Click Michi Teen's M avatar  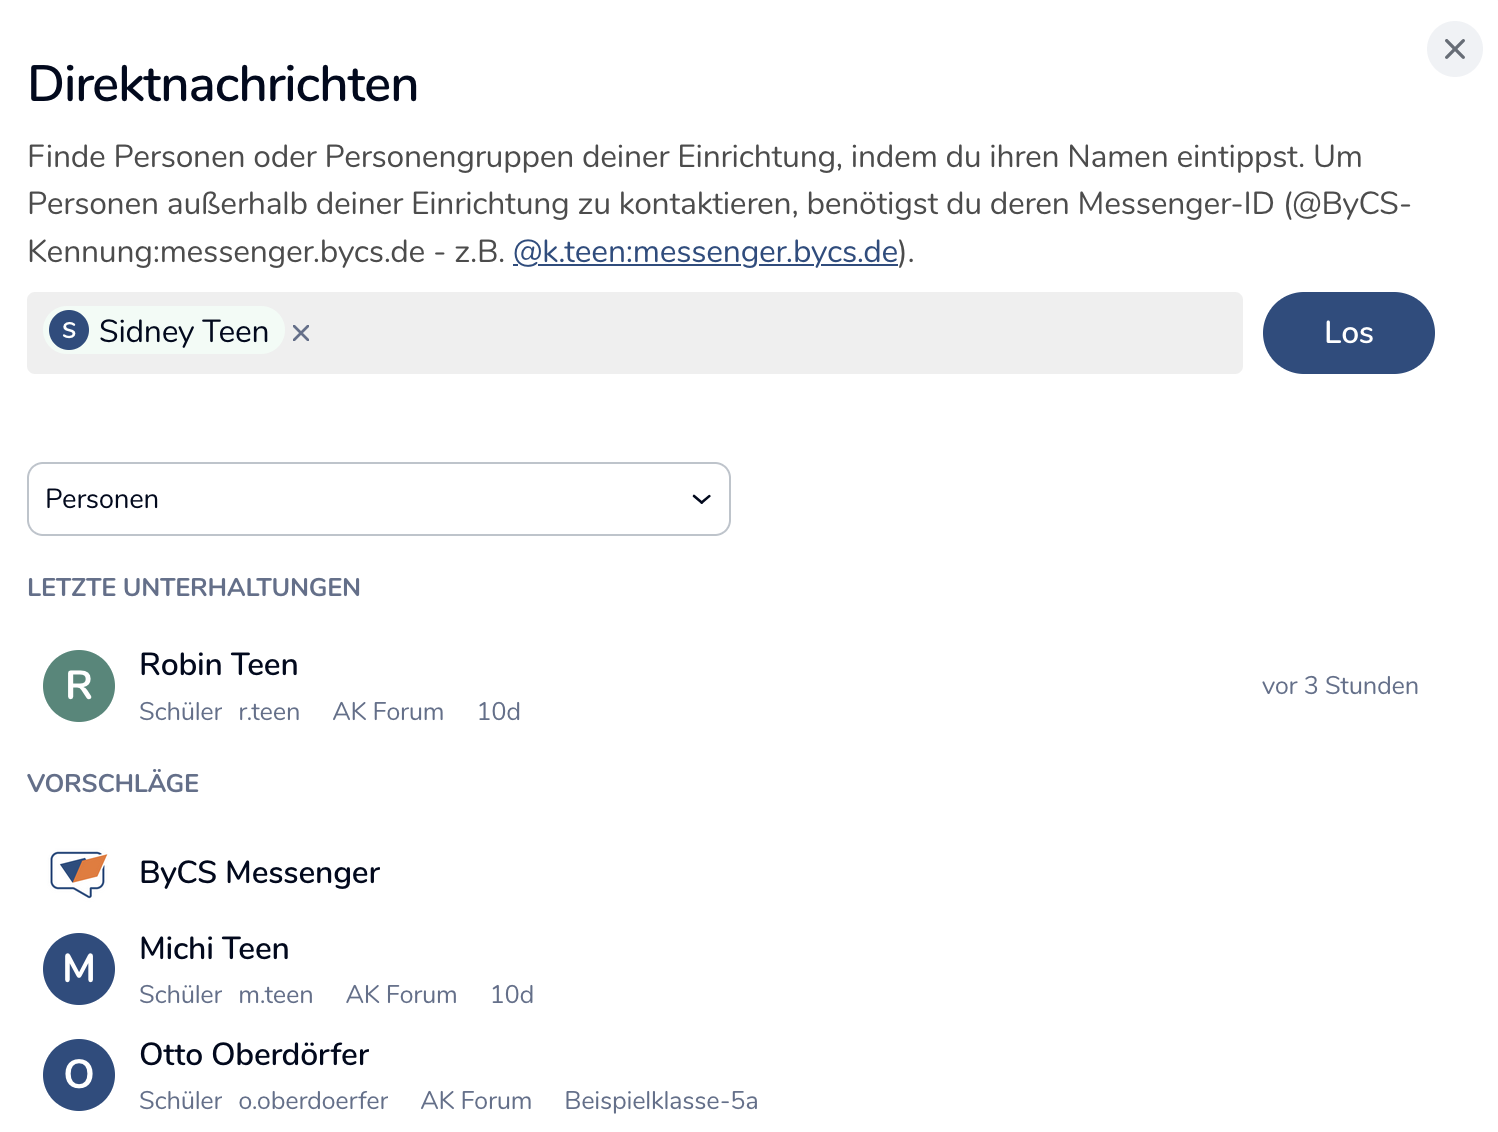point(79,969)
